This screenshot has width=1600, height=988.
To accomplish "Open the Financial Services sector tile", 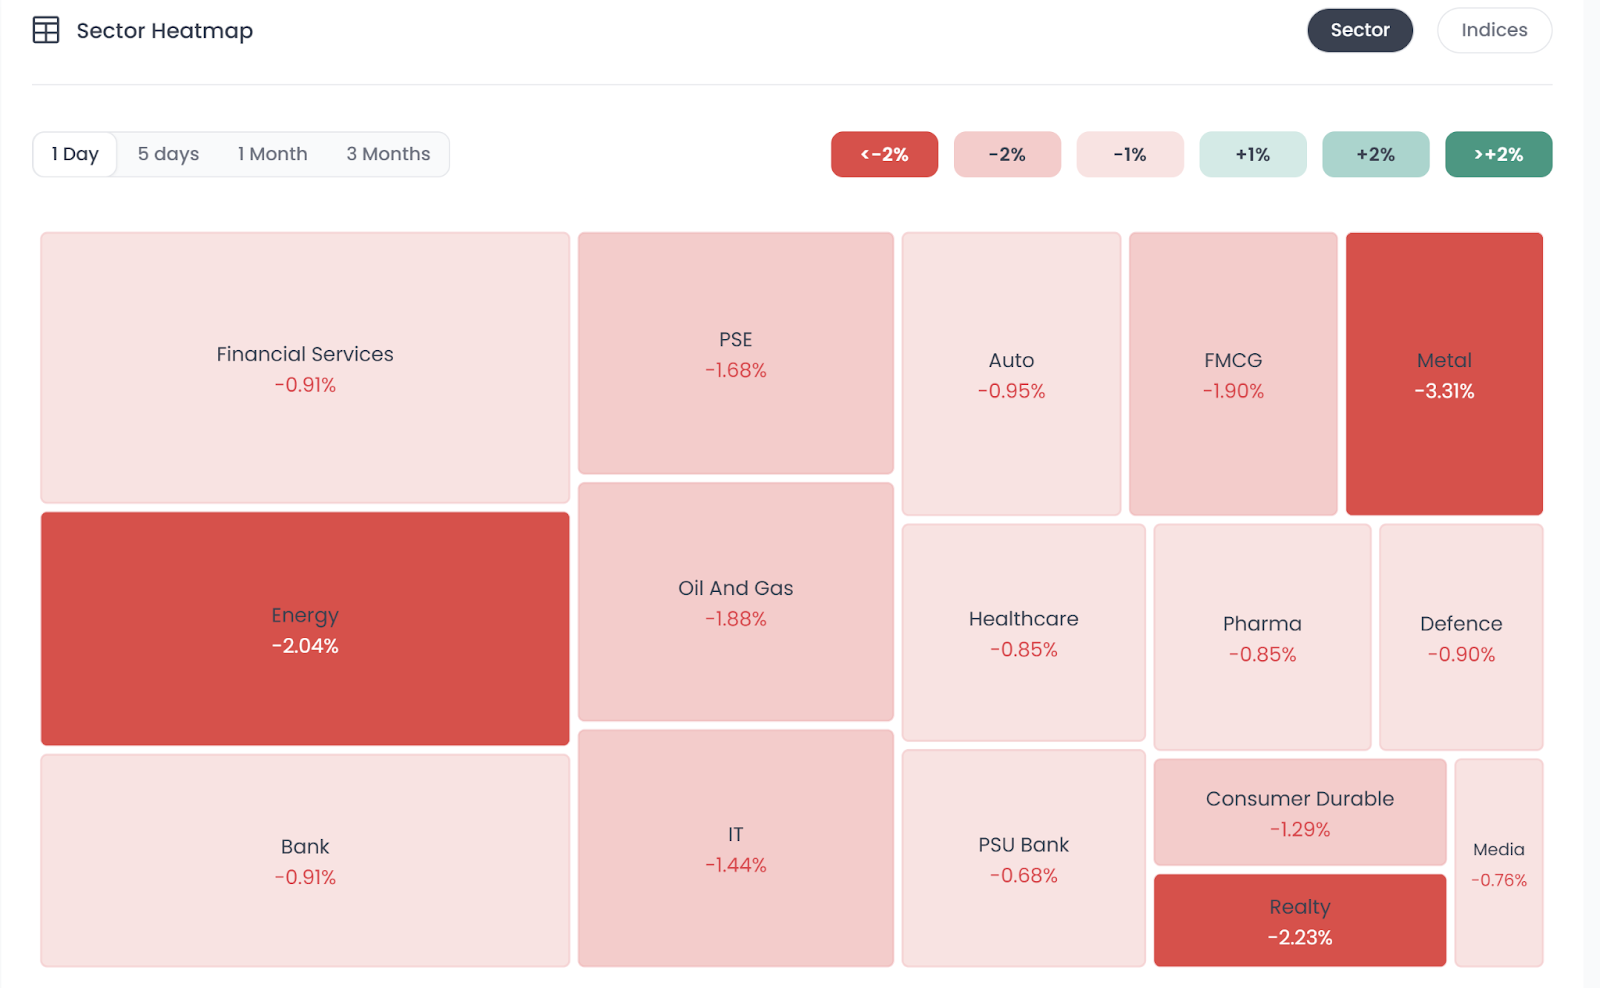I will pos(305,368).
